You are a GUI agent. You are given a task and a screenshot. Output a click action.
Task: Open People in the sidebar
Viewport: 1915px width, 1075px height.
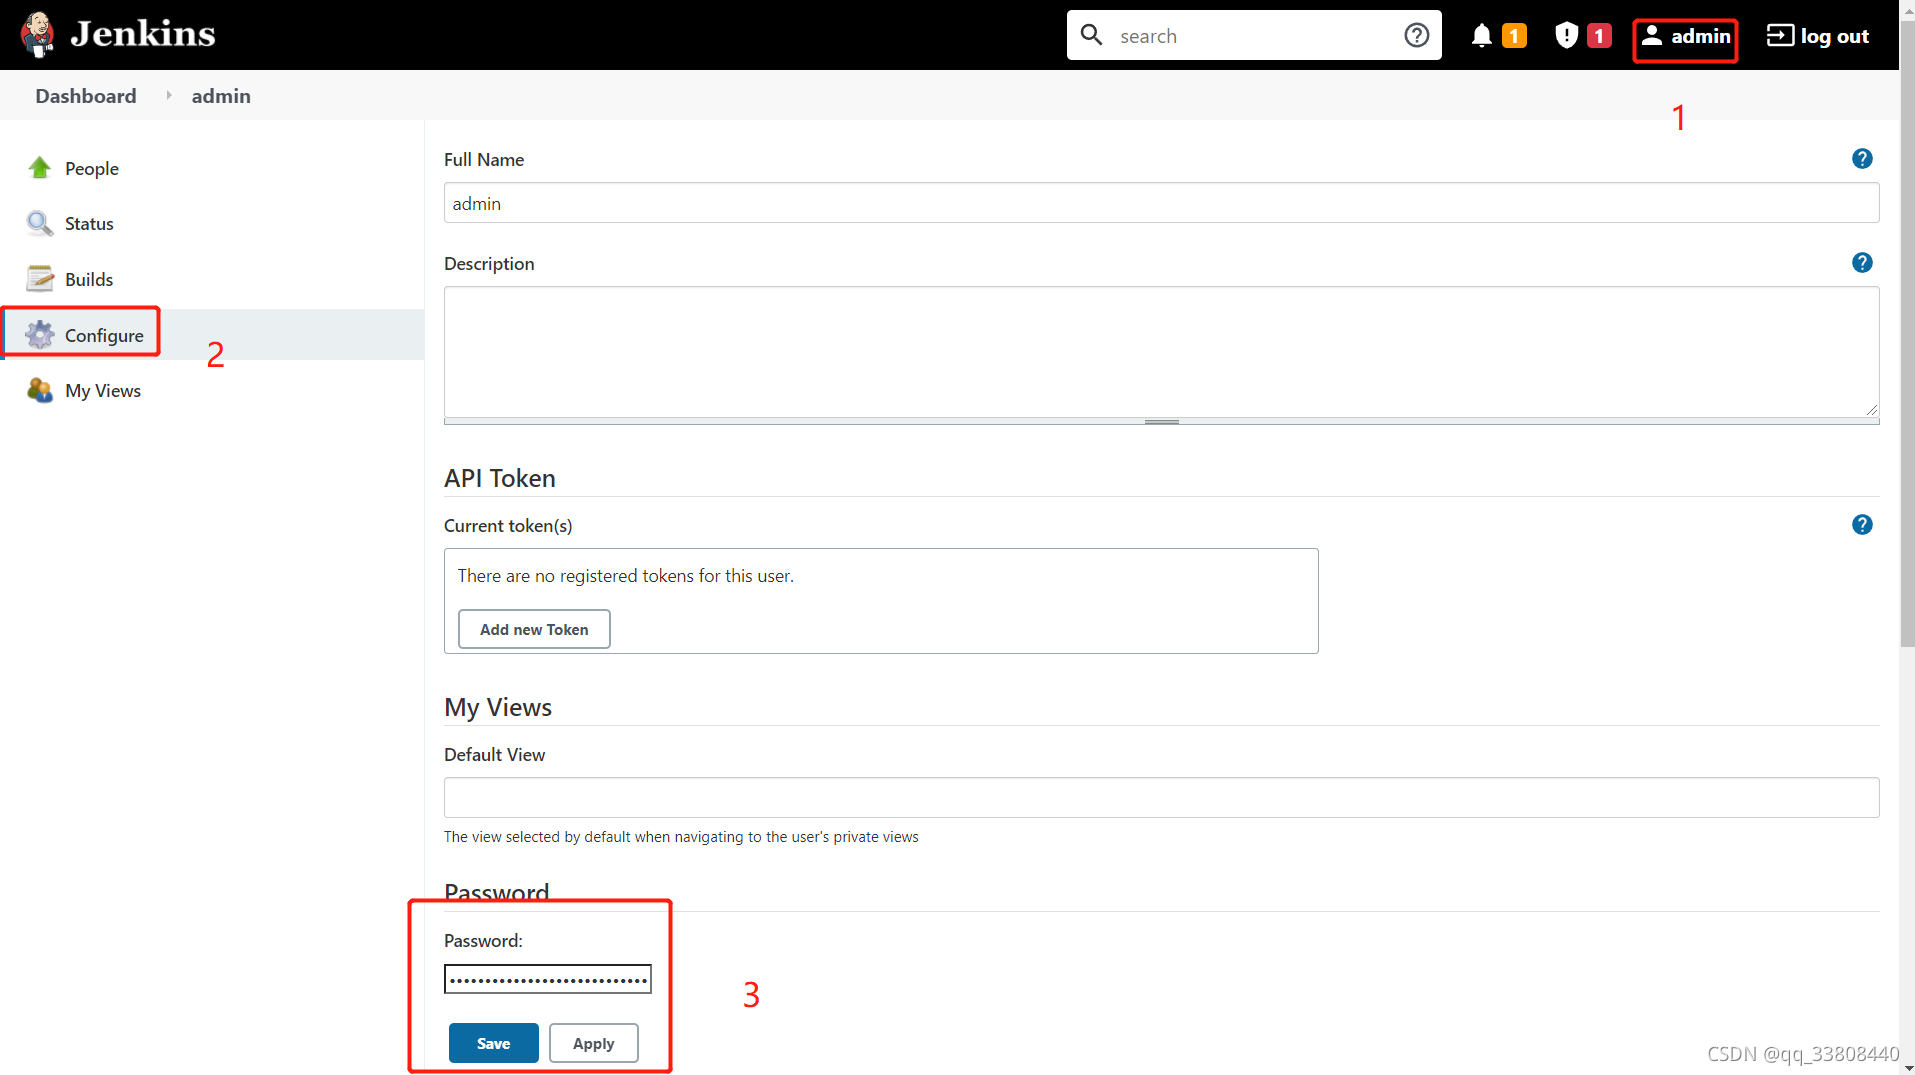coord(91,168)
